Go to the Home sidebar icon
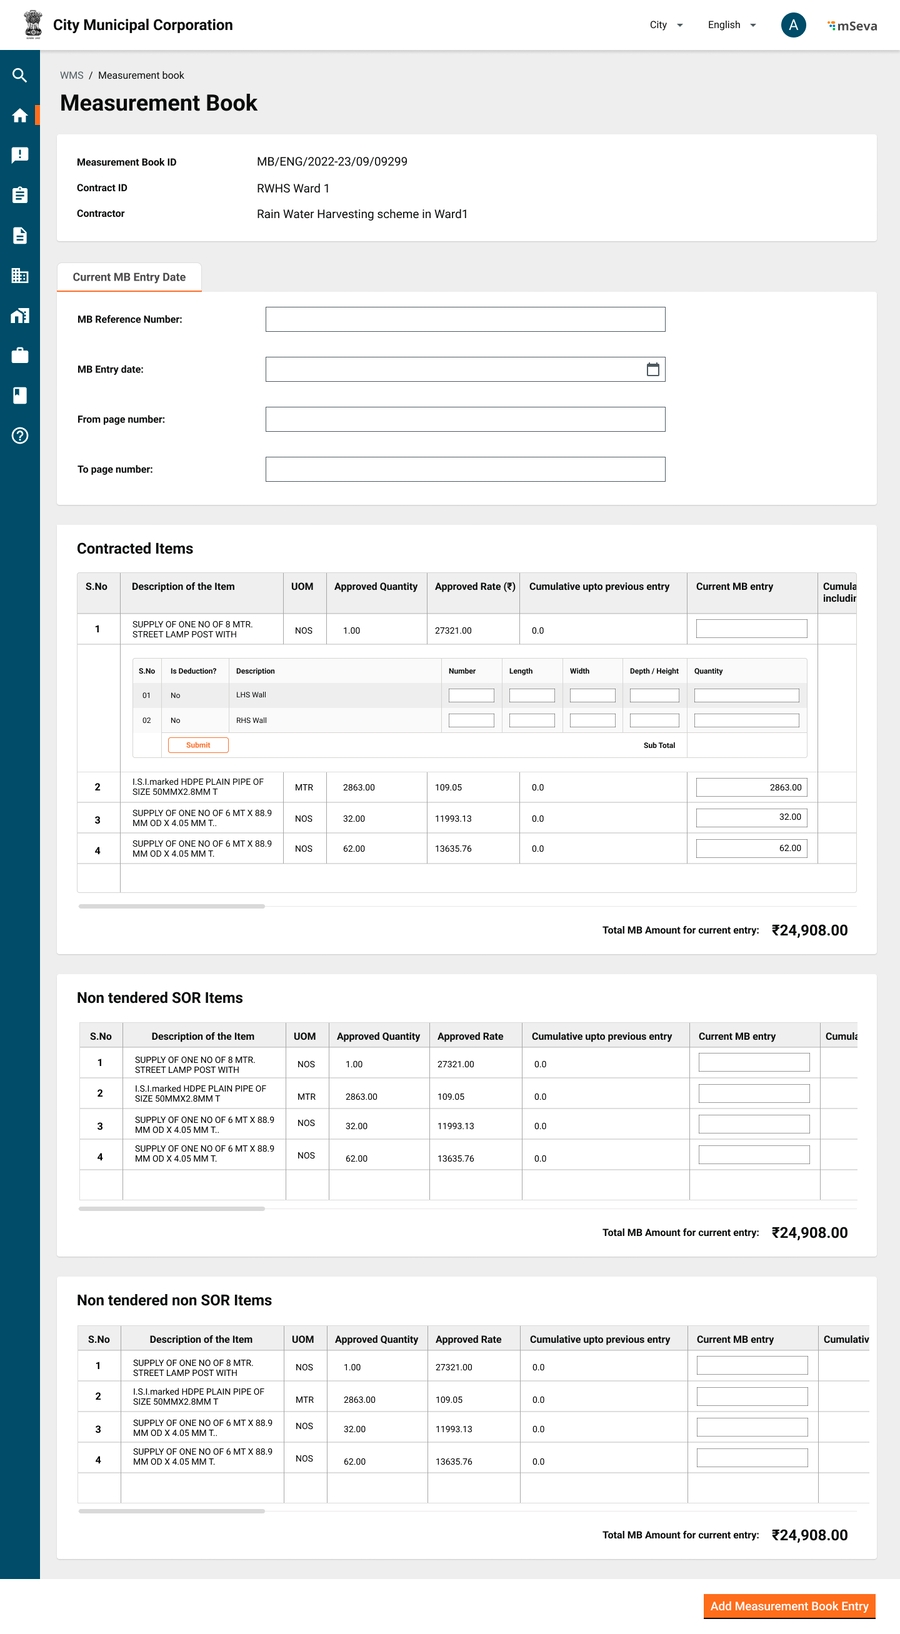 tap(19, 116)
